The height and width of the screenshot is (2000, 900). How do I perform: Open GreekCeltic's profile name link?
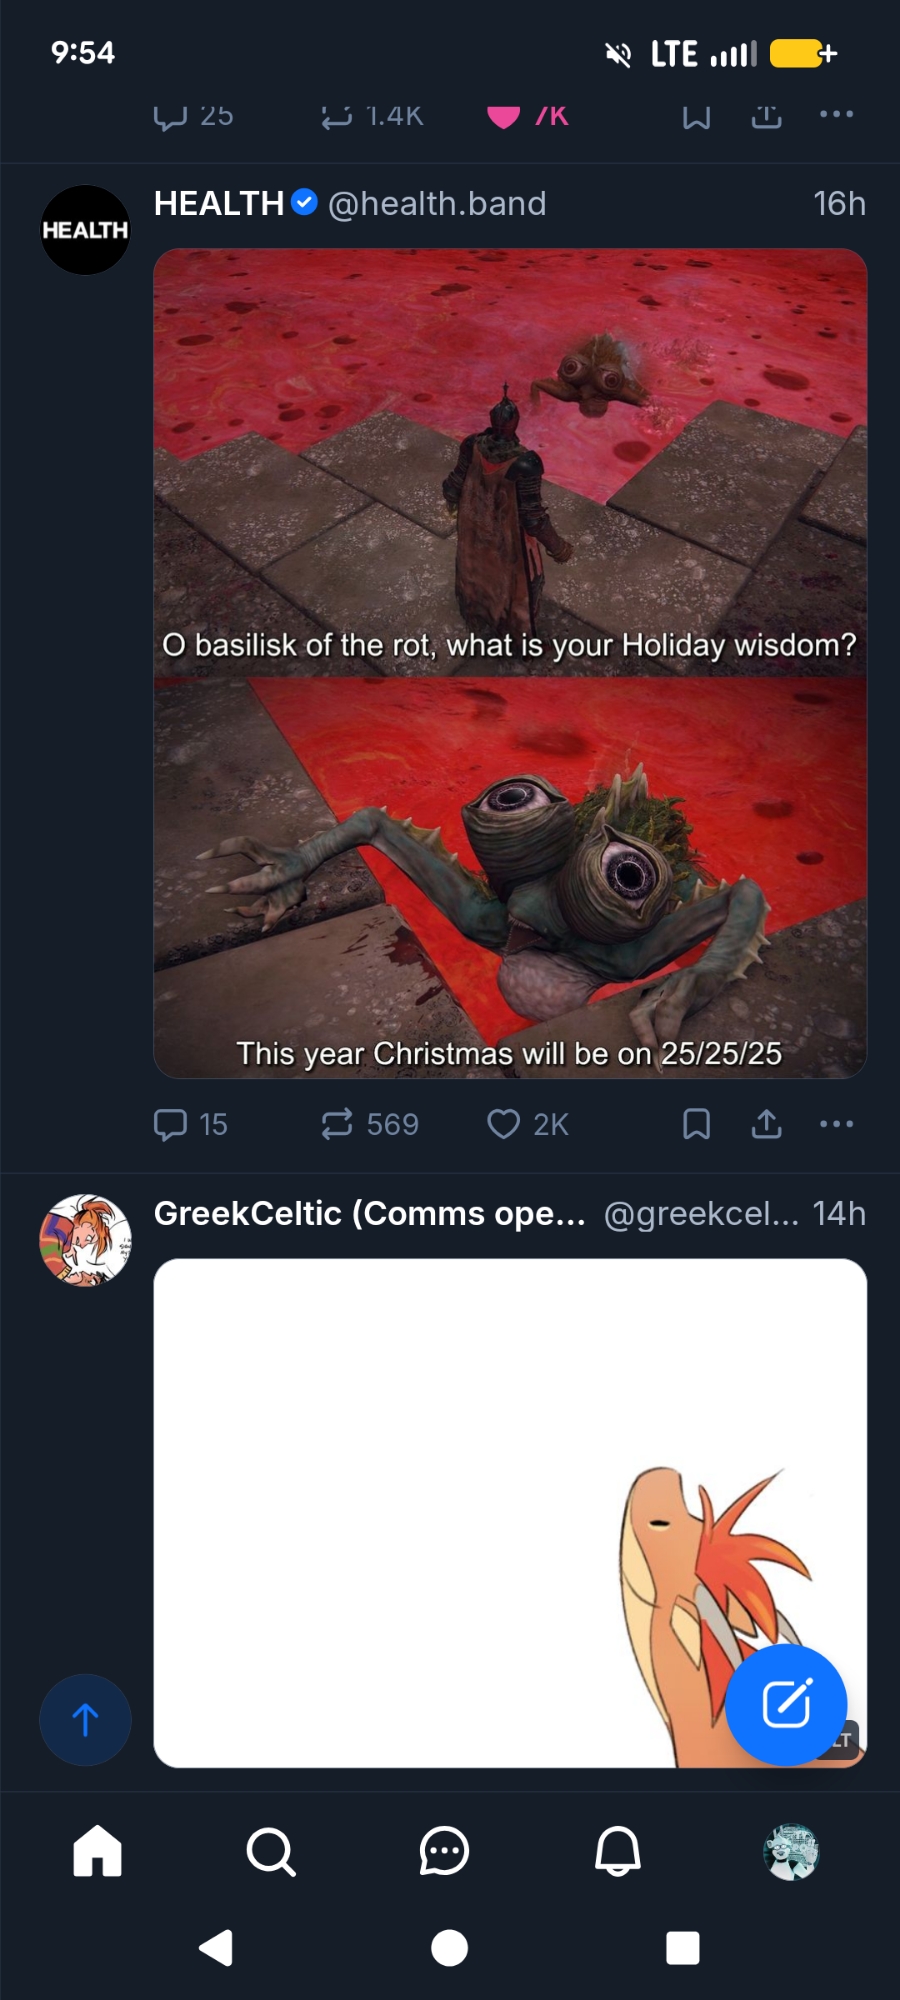click(x=369, y=1213)
